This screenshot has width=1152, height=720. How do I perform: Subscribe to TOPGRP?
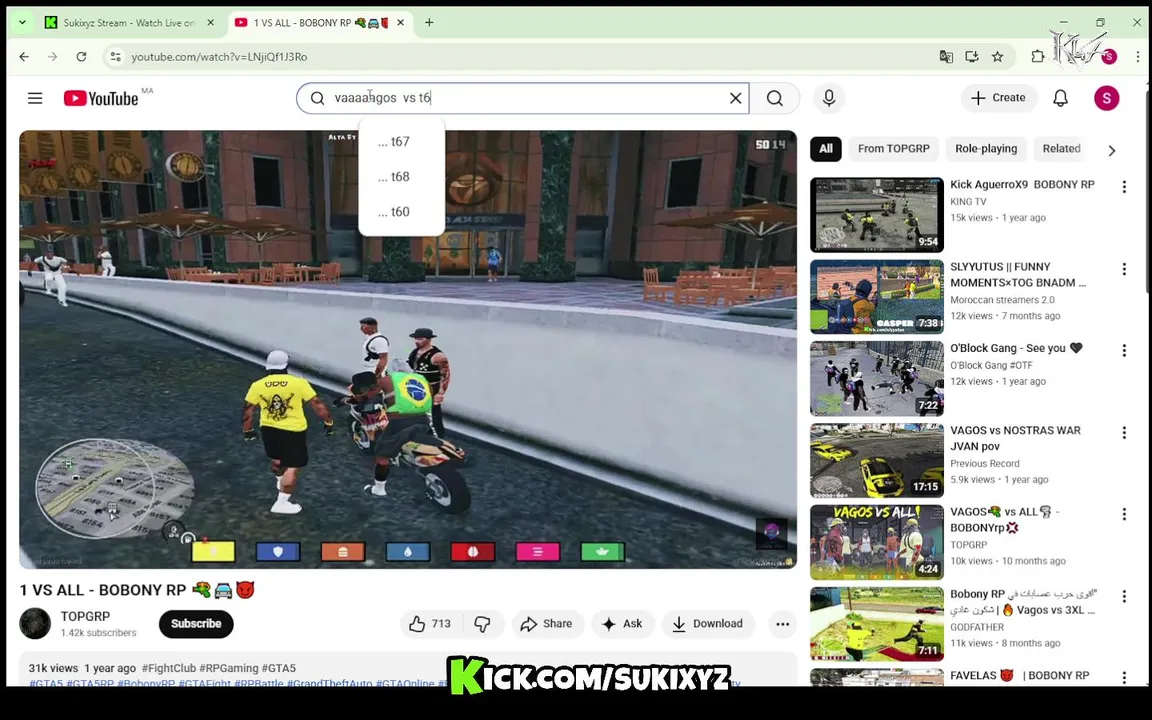pos(196,624)
